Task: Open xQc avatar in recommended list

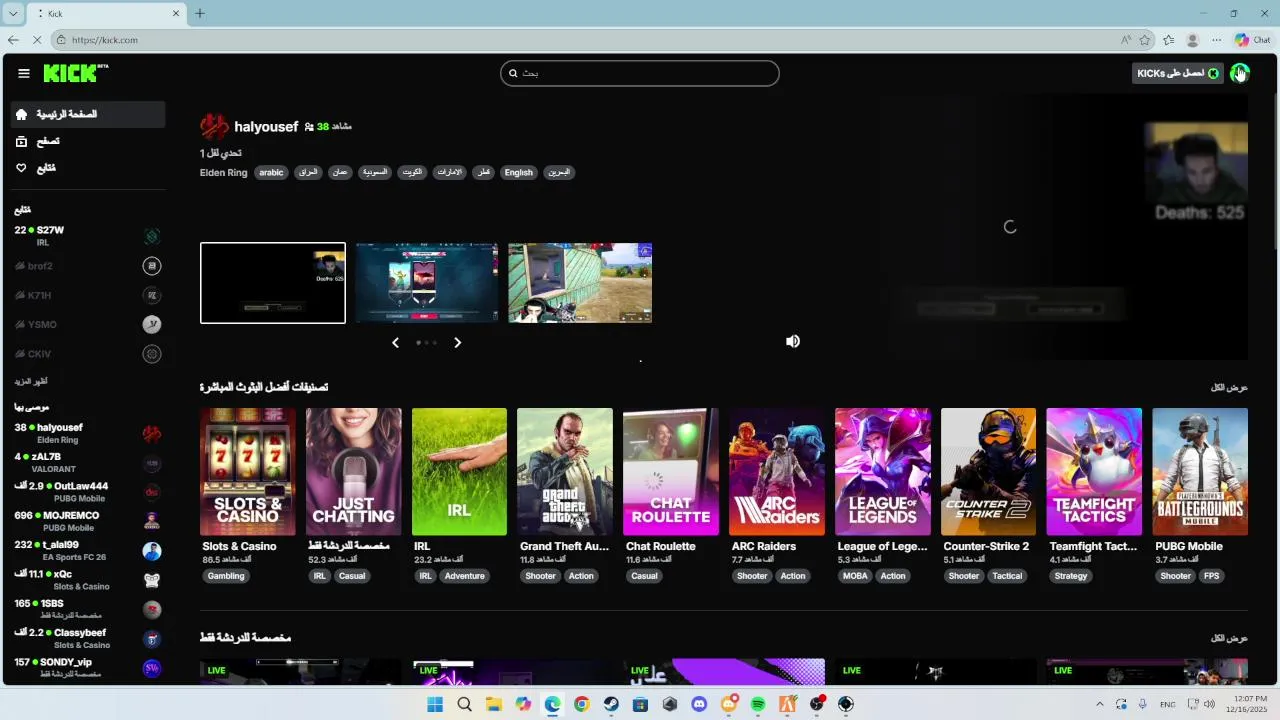Action: [x=152, y=580]
